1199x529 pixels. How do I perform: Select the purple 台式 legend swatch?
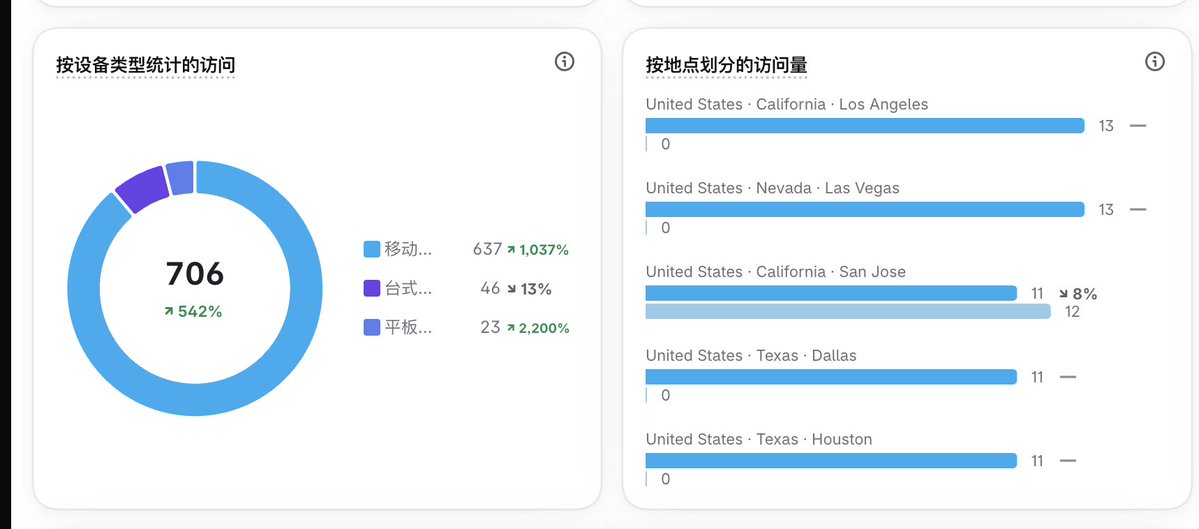pyautogui.click(x=372, y=288)
